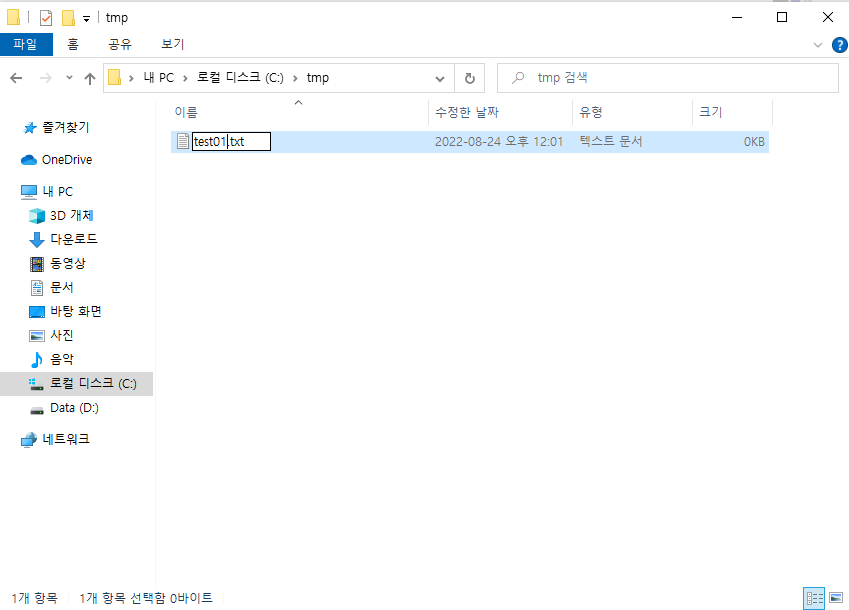Open the 파일 menu tab
The height and width of the screenshot is (610, 849).
pyautogui.click(x=26, y=44)
